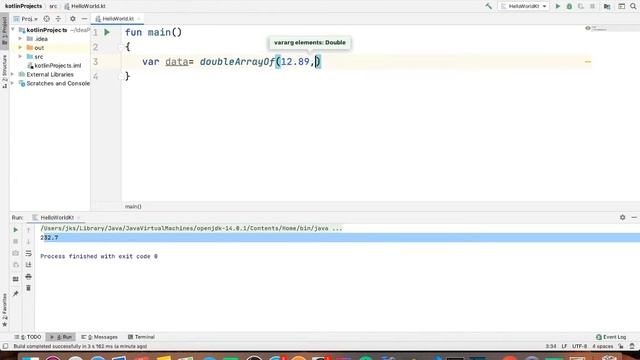
Task: Pin the Run tab with pin icon
Action: pyautogui.click(x=16, y=293)
